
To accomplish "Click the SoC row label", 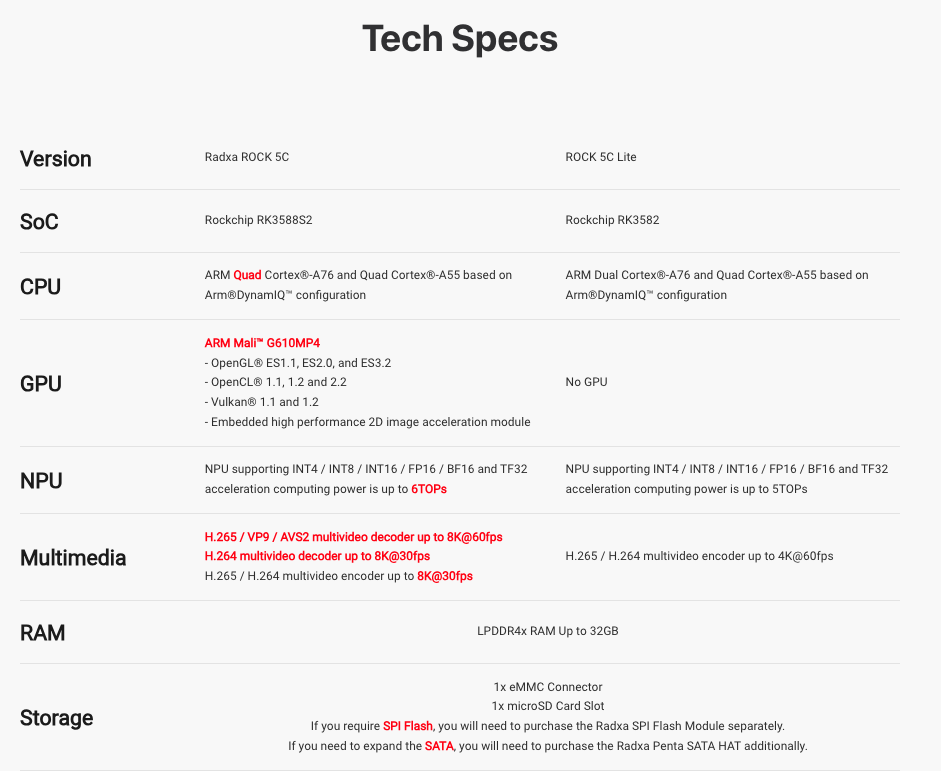I will coord(39,222).
